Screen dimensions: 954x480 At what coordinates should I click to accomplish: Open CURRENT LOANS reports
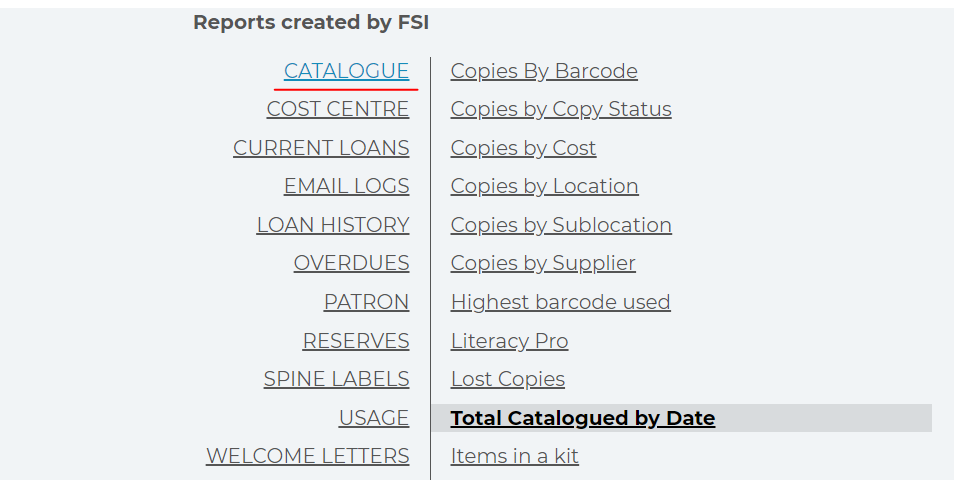click(x=321, y=148)
